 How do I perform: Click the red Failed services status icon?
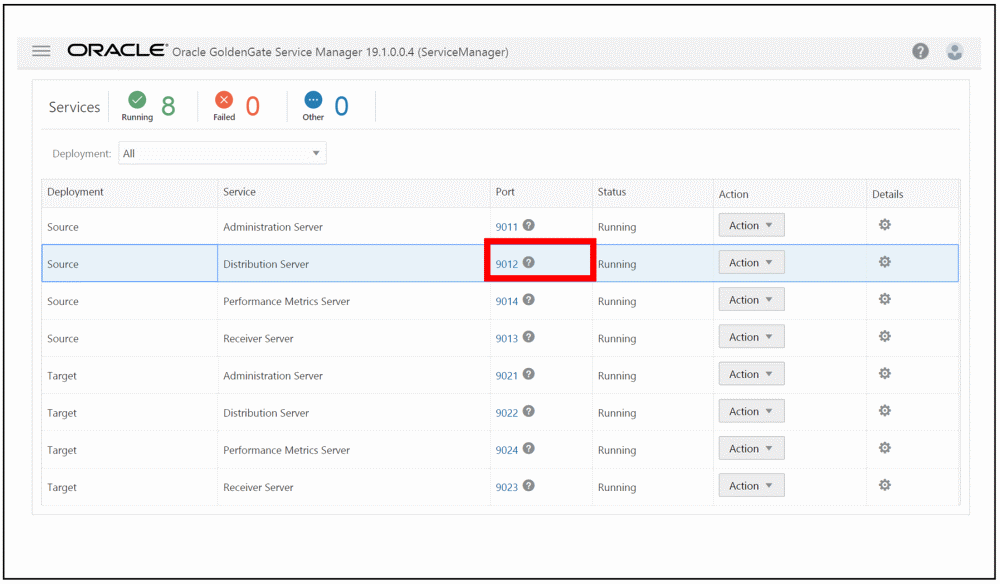224,100
